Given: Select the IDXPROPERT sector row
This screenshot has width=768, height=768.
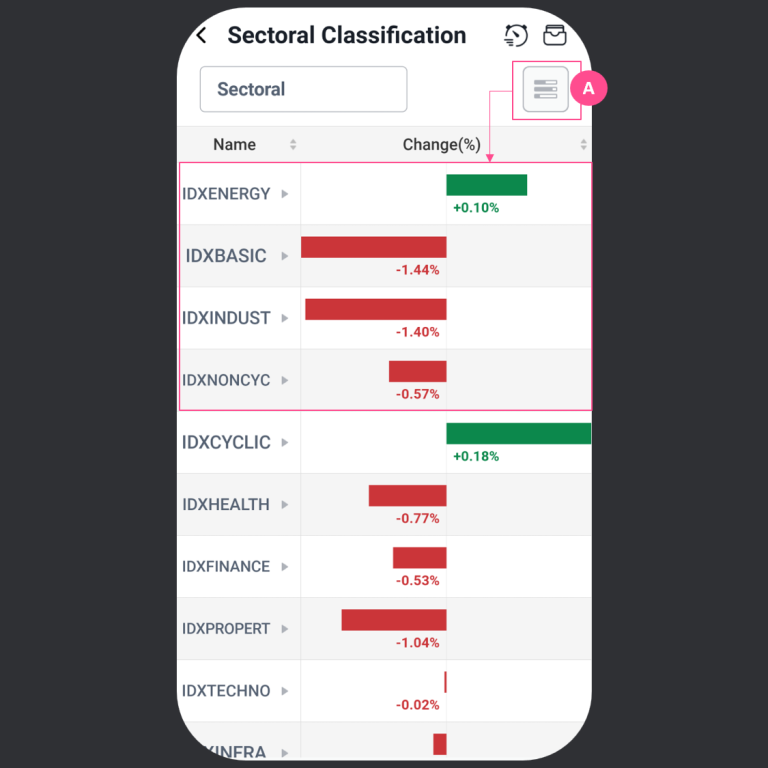Looking at the screenshot, I should [227, 629].
